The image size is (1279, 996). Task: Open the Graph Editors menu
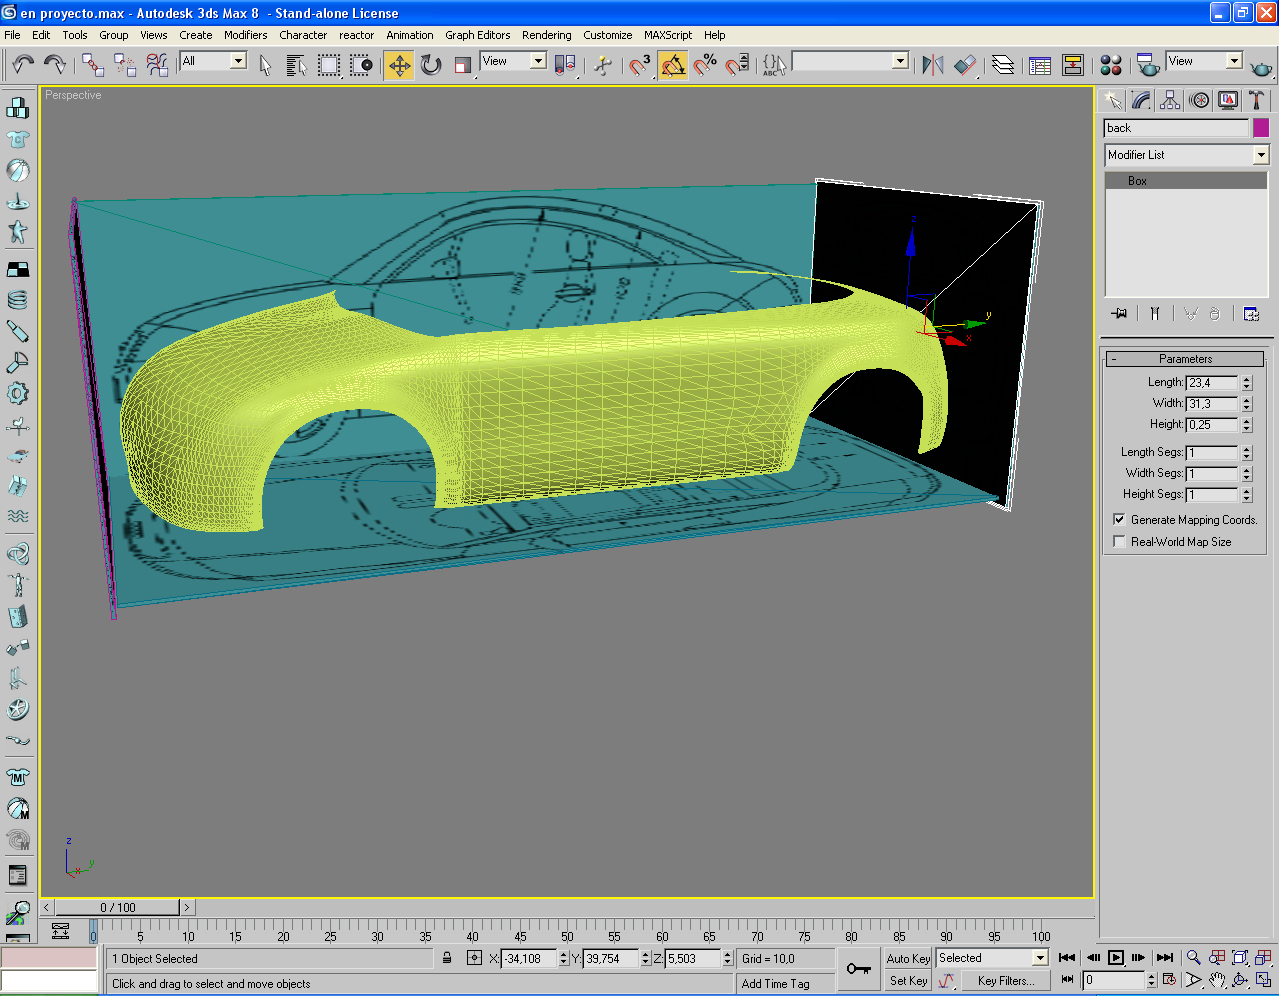click(x=477, y=35)
